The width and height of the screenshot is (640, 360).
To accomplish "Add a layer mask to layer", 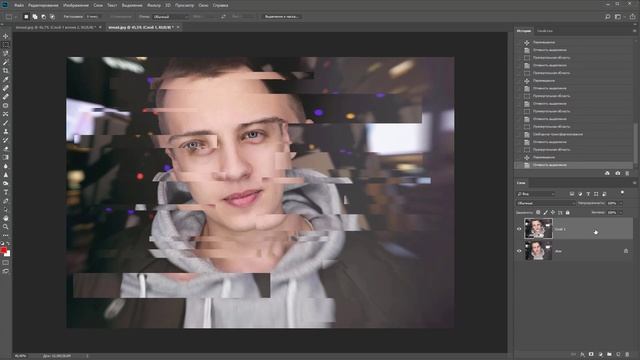I will tap(591, 354).
